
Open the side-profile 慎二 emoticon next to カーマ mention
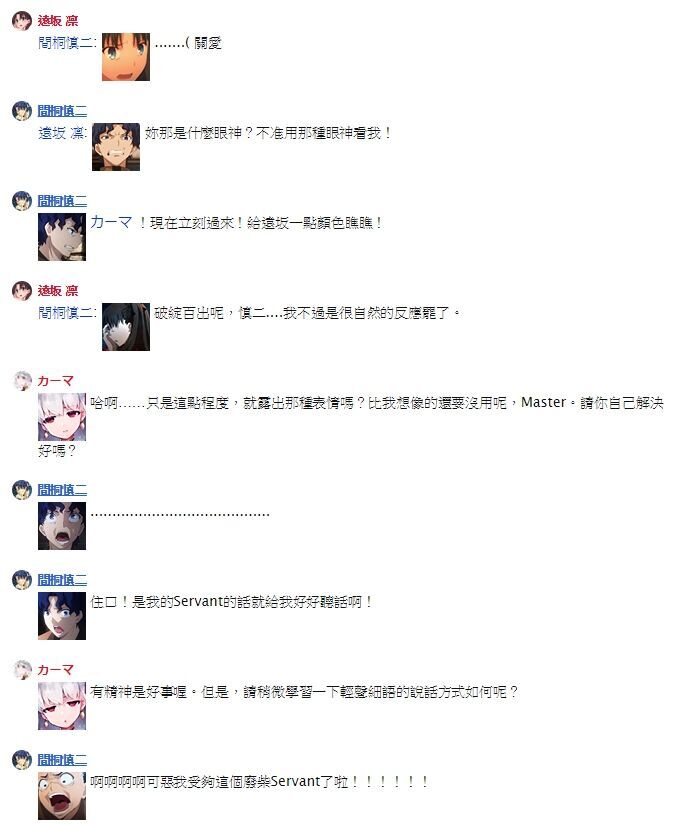[x=62, y=237]
